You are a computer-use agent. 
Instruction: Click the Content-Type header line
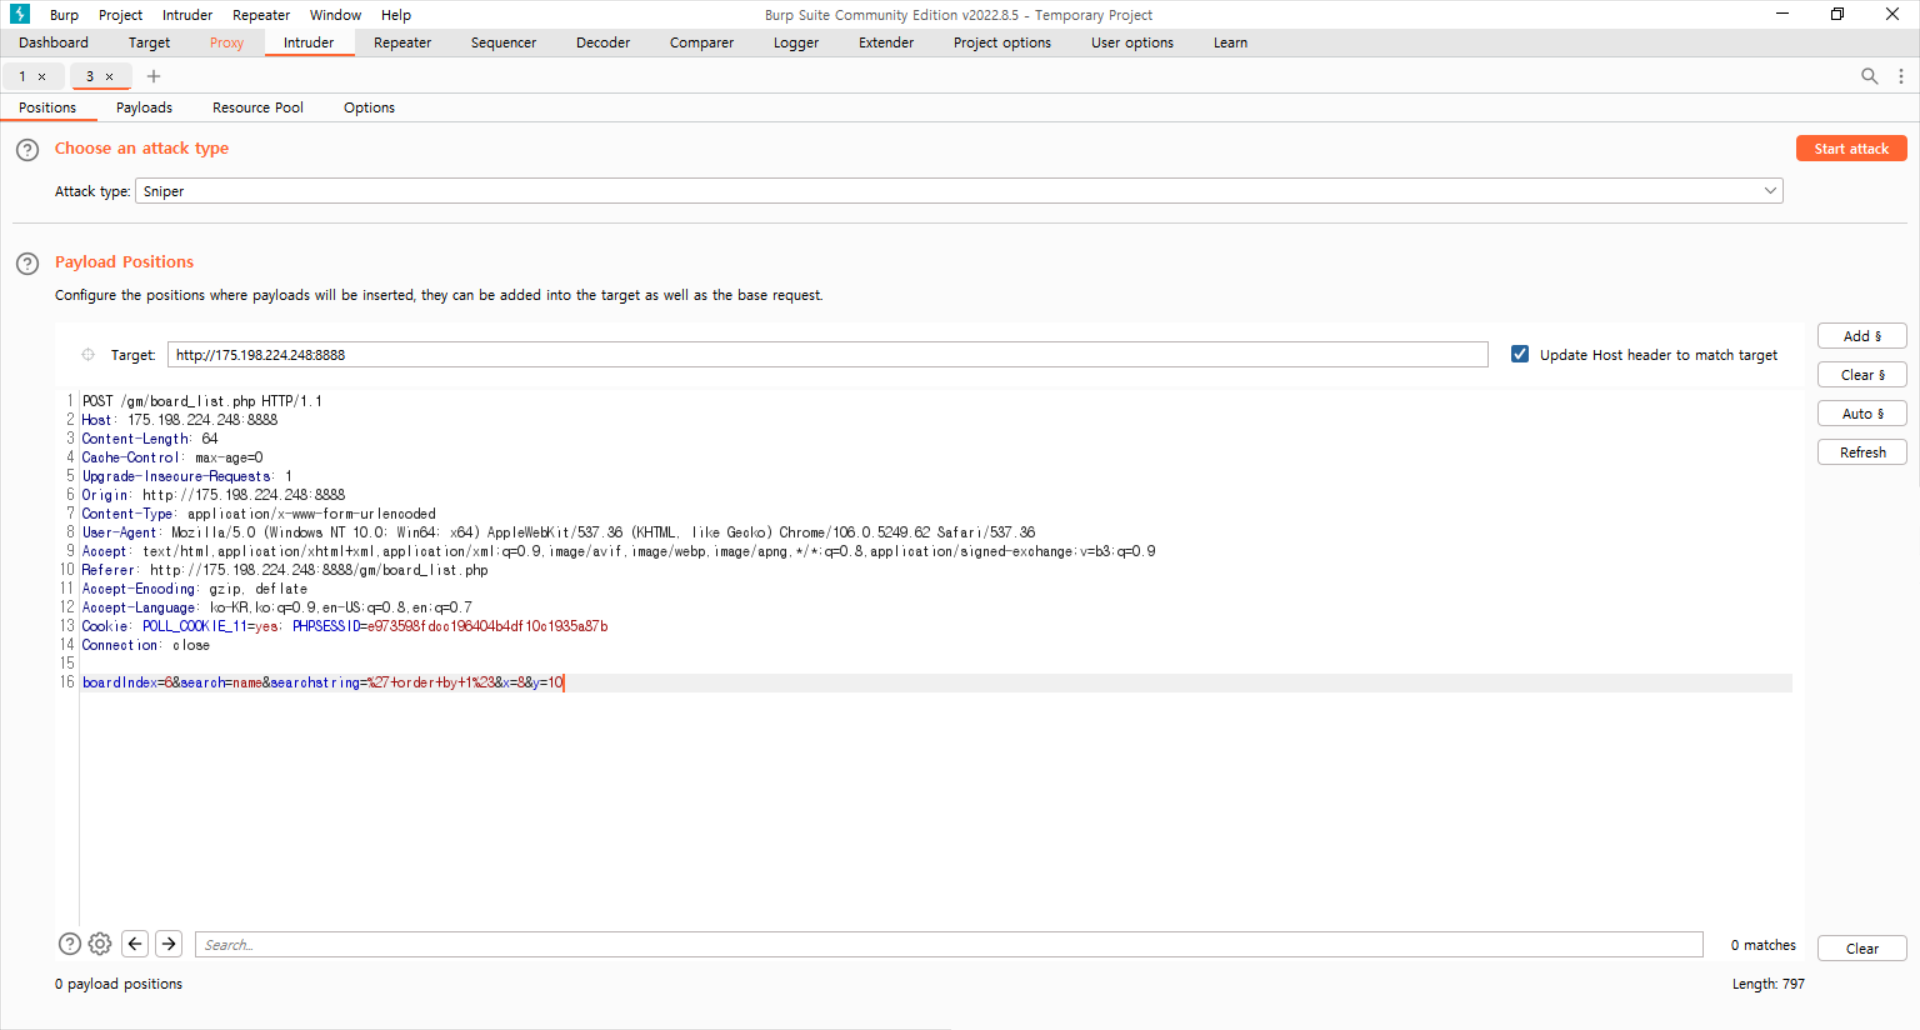pyautogui.click(x=259, y=514)
